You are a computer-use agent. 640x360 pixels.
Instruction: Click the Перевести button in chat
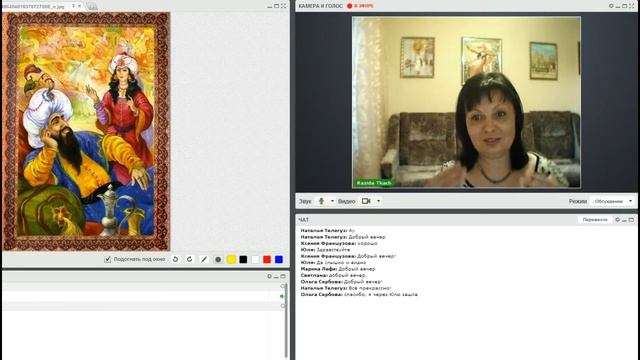coord(595,220)
